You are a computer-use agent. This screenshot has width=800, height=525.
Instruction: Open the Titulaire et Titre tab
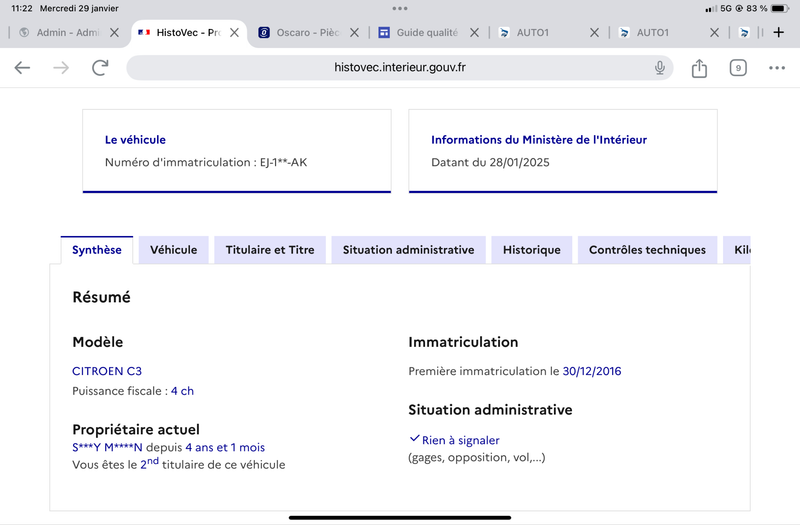coord(270,250)
